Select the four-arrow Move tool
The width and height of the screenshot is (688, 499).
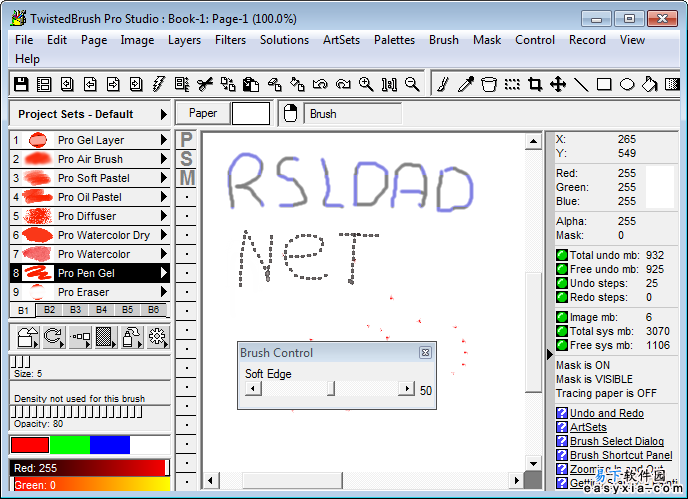coord(558,84)
